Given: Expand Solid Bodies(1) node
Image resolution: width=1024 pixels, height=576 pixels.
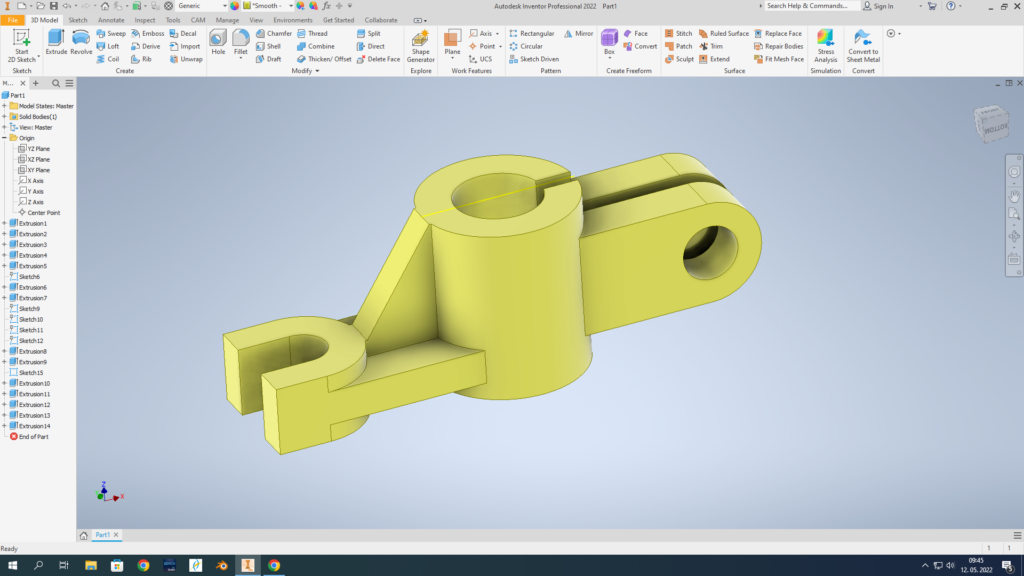Looking at the screenshot, I should 5,116.
